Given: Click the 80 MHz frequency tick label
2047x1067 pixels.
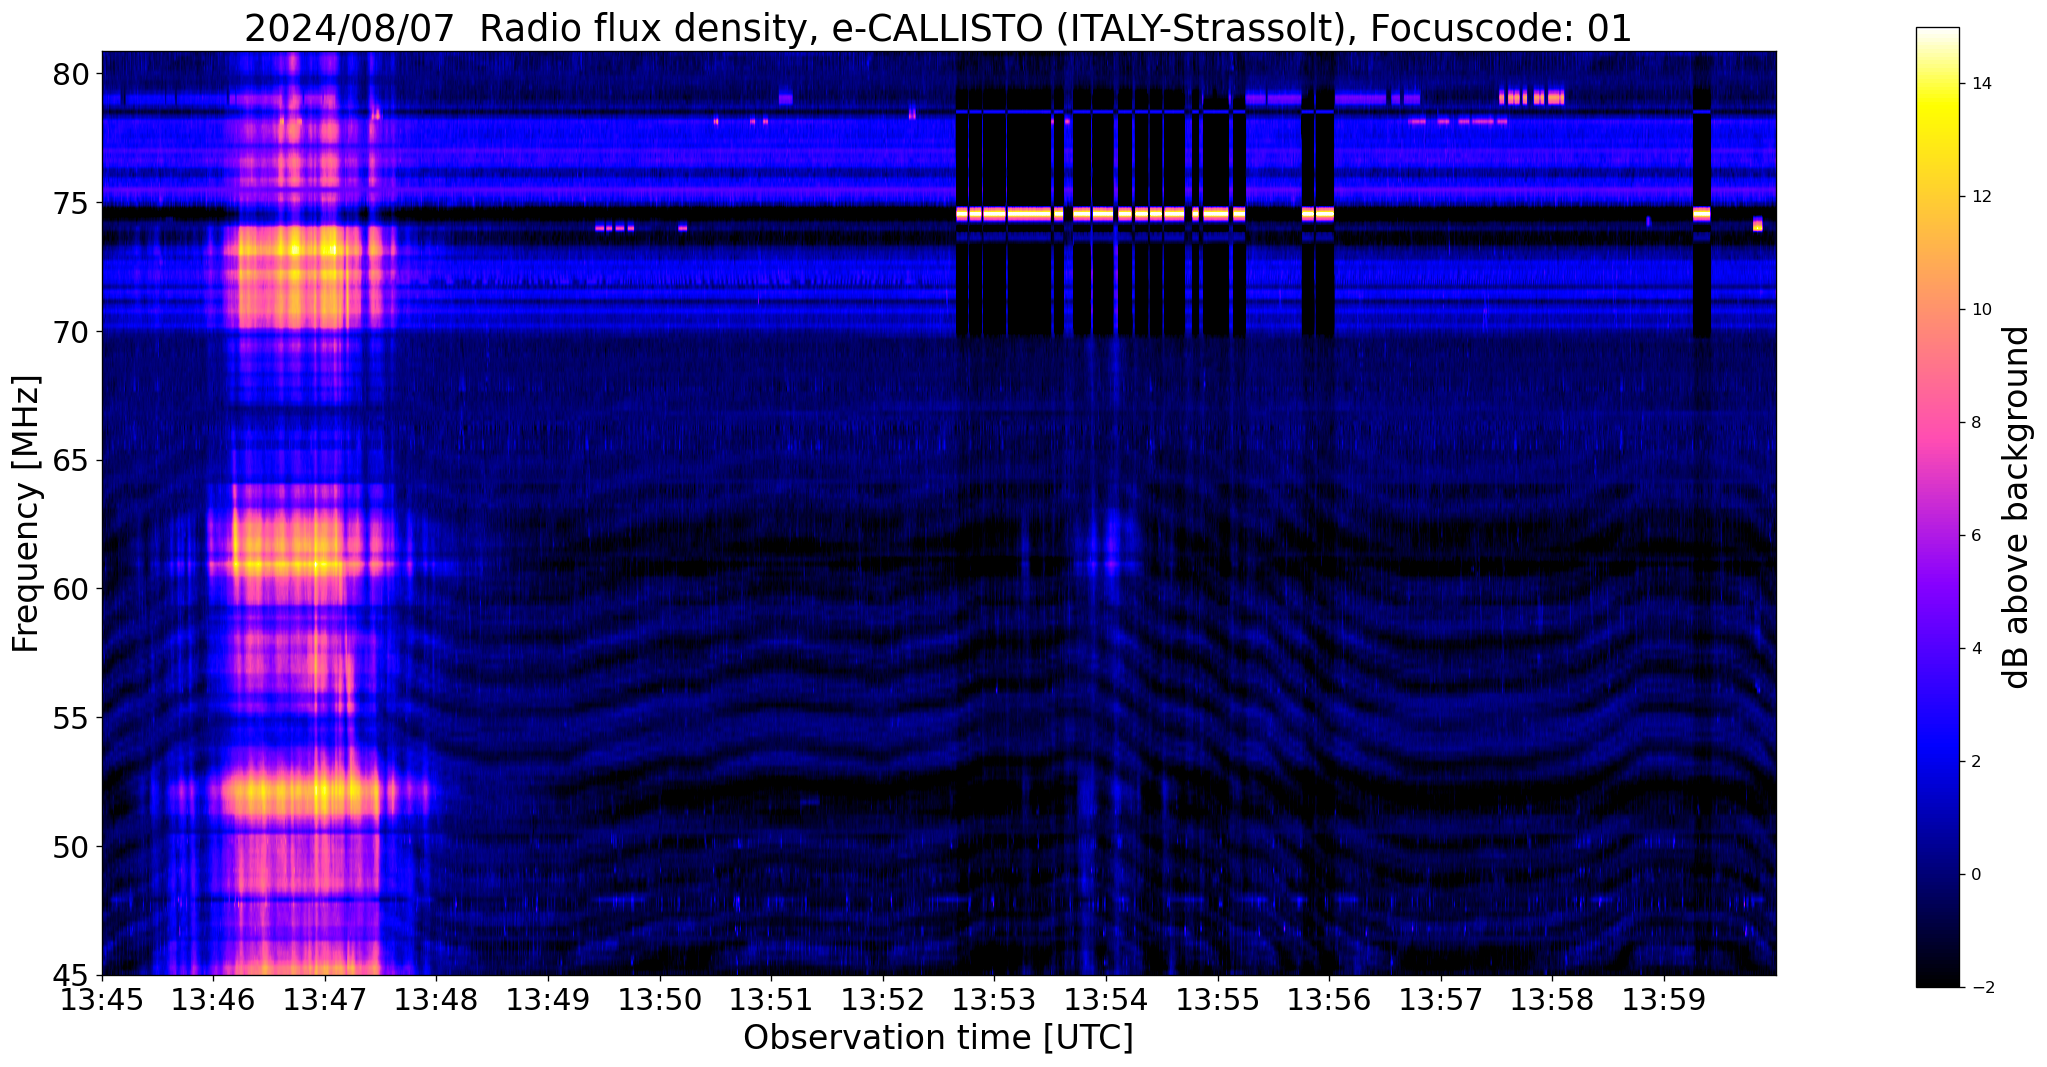Looking at the screenshot, I should 71,75.
